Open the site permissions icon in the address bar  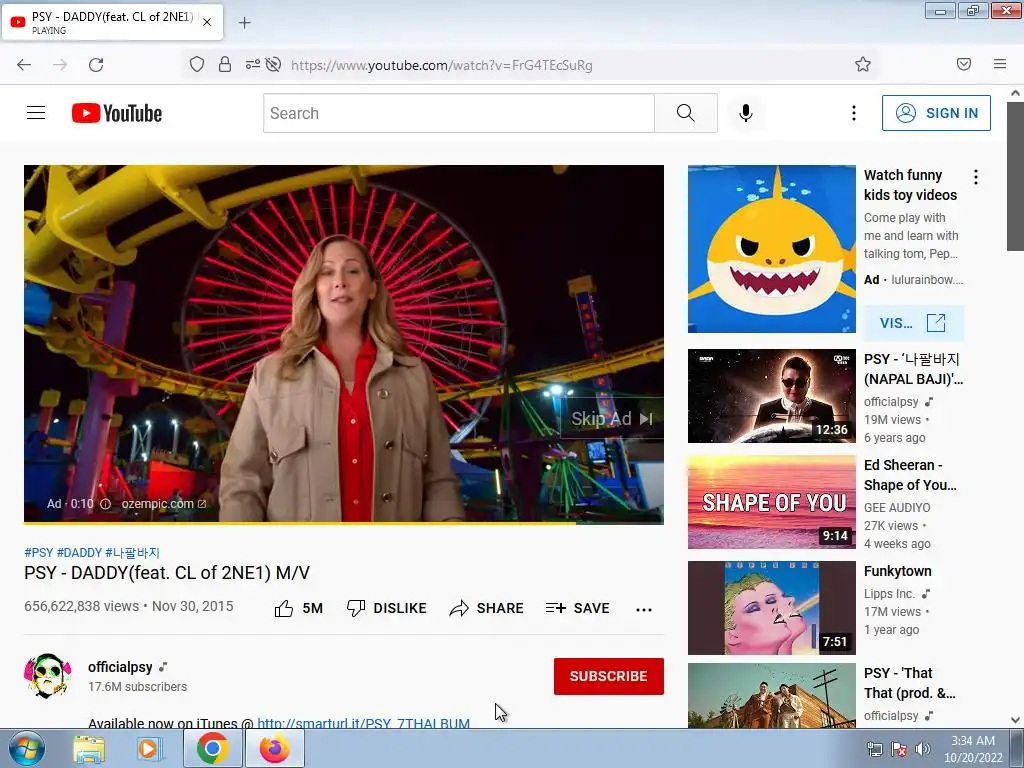[x=252, y=64]
